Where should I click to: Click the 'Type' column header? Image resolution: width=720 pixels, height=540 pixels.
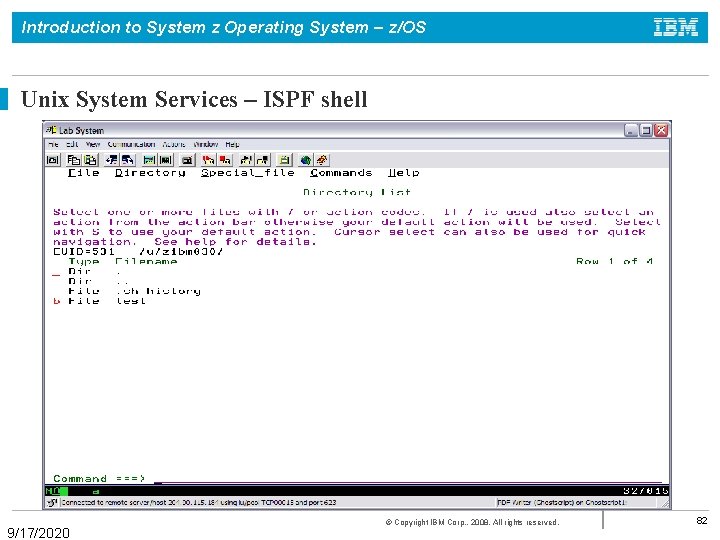pos(84,262)
